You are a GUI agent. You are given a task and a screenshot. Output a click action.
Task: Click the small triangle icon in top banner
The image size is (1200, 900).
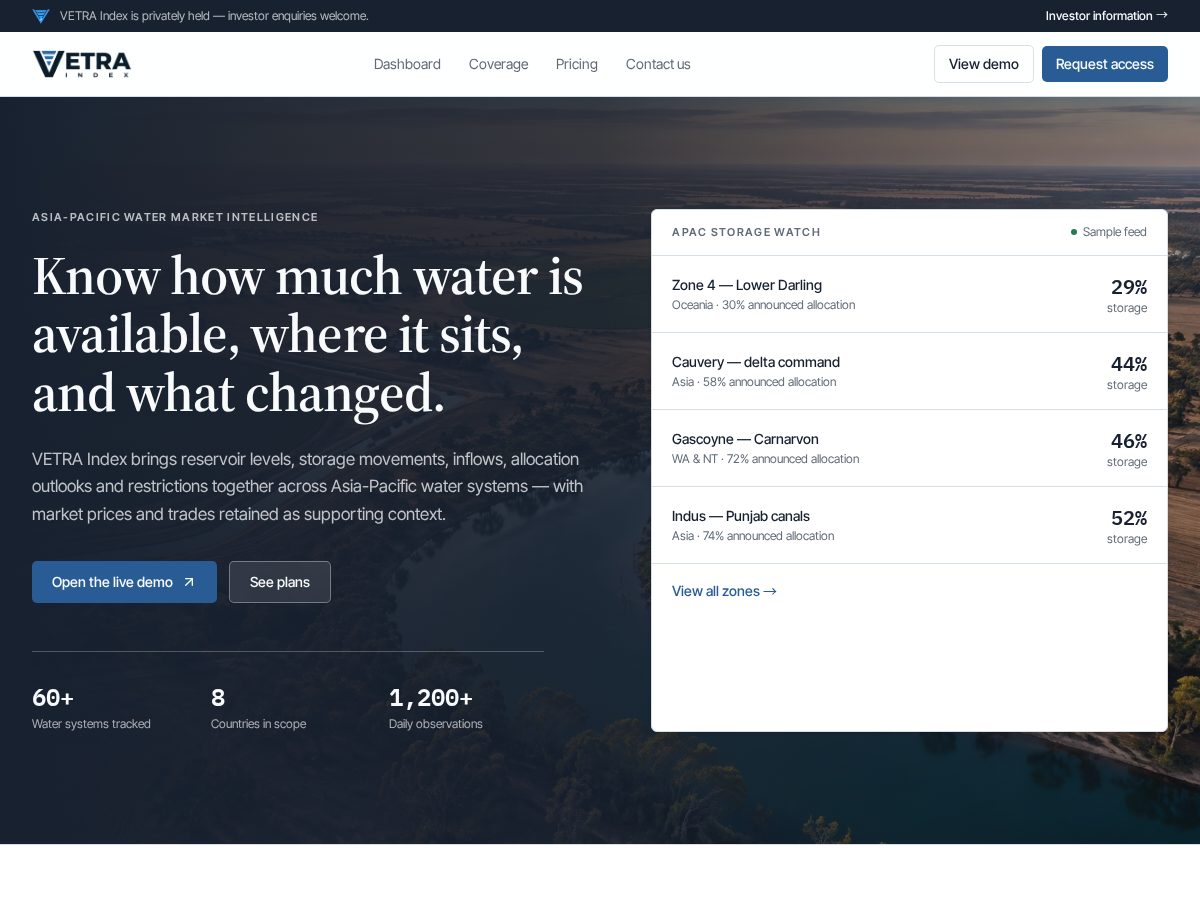click(41, 16)
